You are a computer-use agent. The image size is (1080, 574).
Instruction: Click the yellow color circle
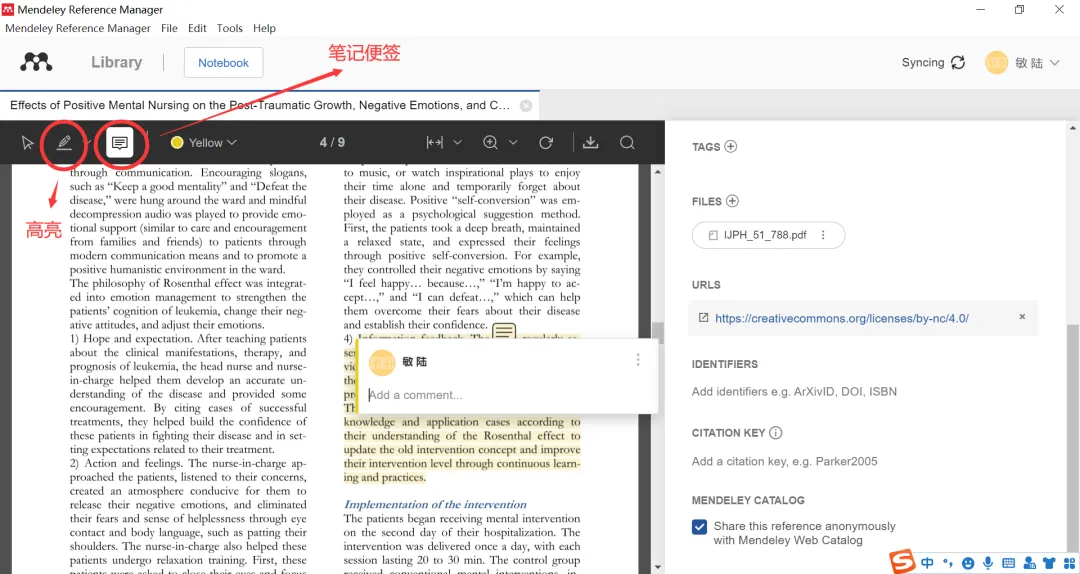(x=177, y=143)
